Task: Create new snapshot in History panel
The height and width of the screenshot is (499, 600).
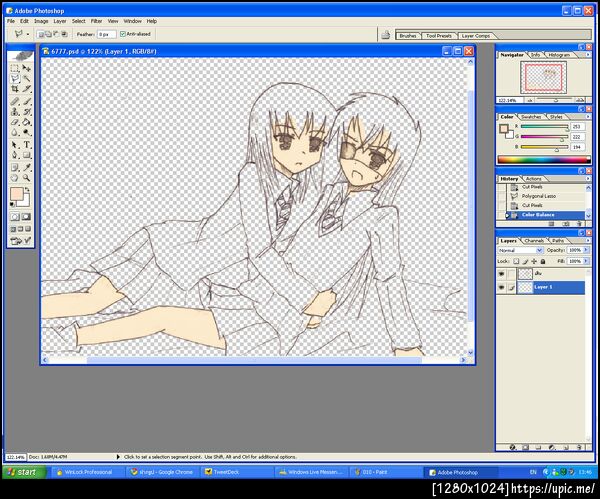Action: [566, 223]
